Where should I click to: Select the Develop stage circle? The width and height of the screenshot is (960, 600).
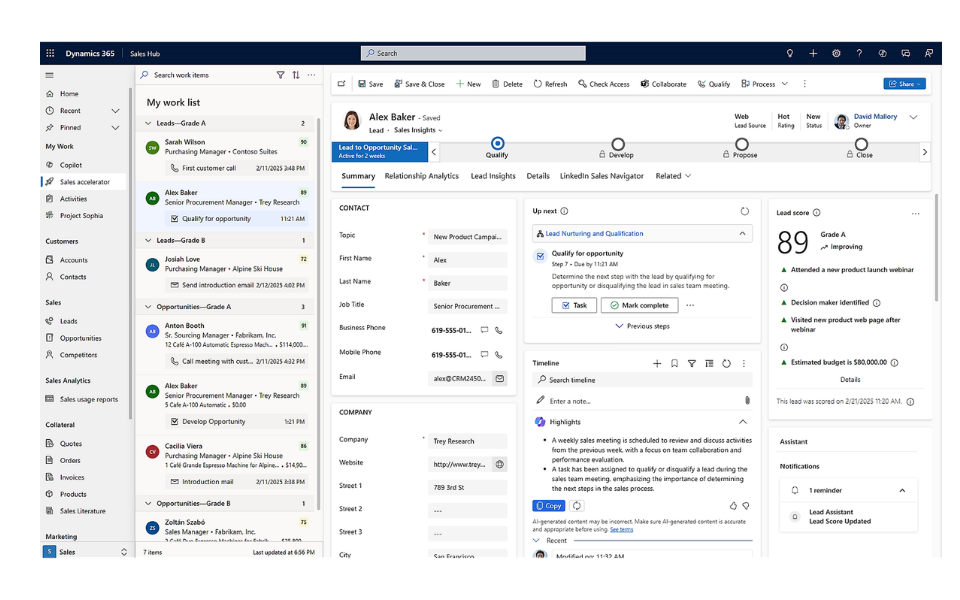618,144
